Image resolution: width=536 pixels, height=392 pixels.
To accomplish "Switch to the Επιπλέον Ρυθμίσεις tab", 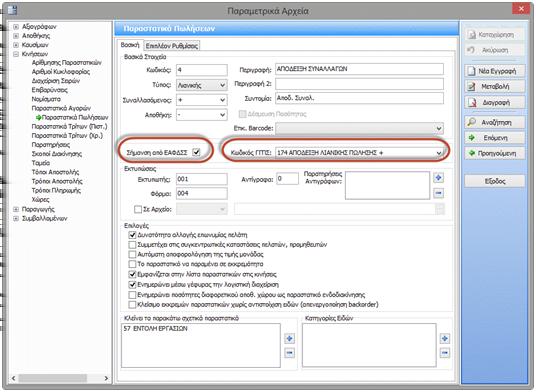I will (x=172, y=46).
